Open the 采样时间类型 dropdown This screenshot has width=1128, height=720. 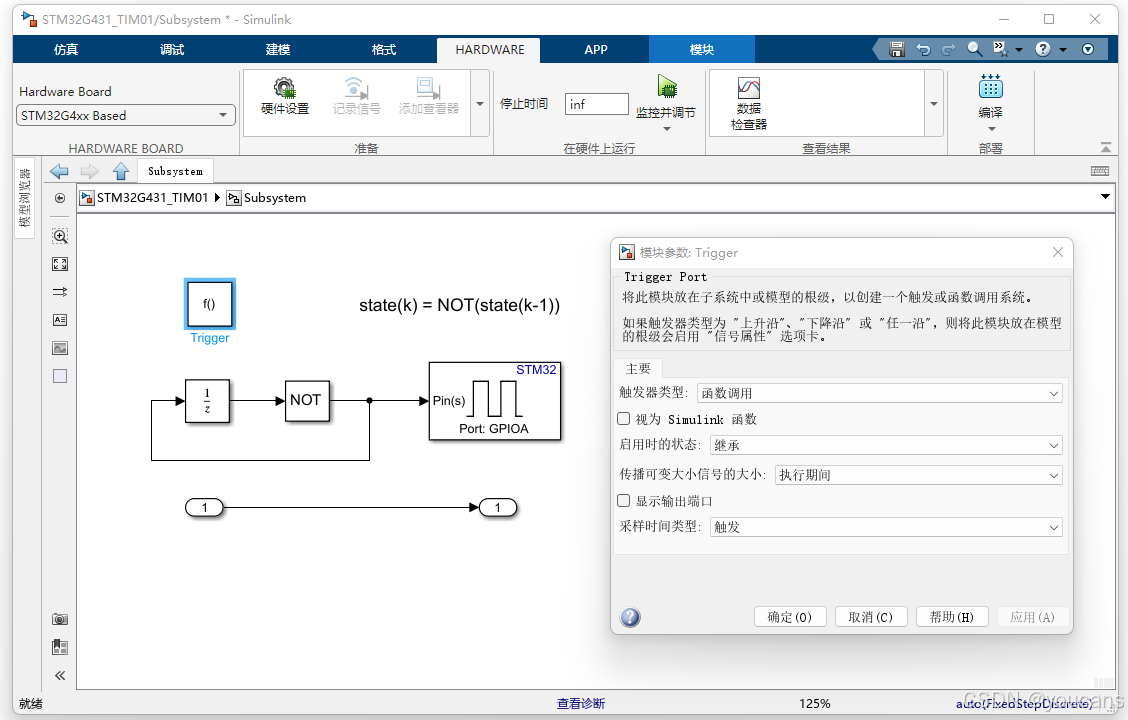(886, 527)
